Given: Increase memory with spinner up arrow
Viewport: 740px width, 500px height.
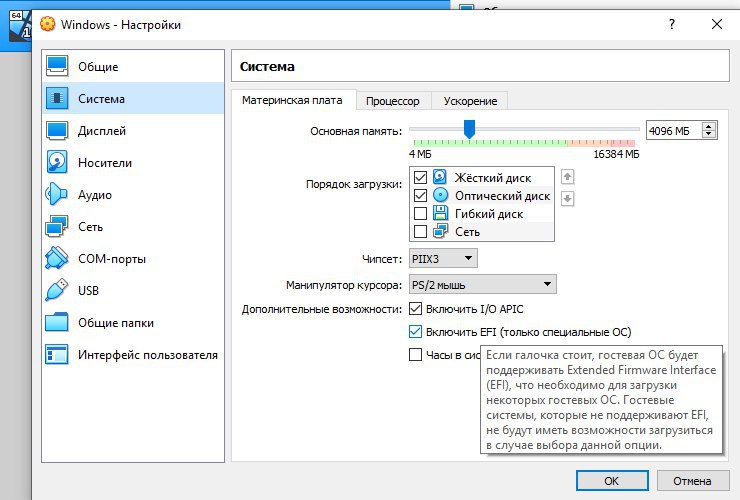Looking at the screenshot, I should (x=708, y=126).
